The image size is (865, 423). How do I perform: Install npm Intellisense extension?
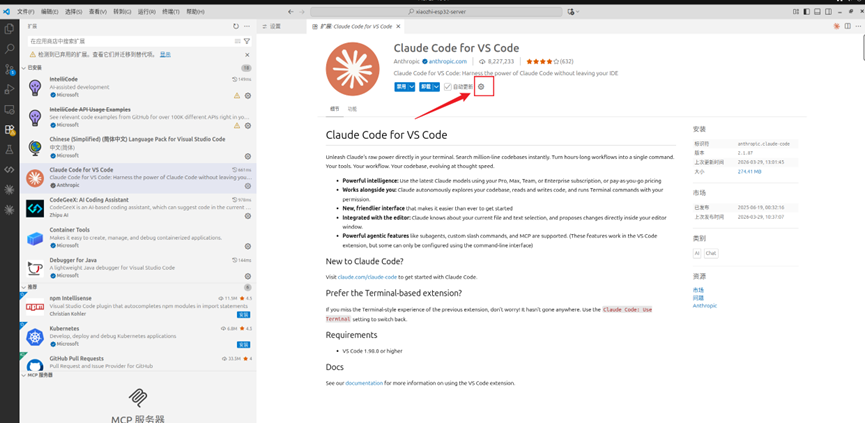click(244, 314)
